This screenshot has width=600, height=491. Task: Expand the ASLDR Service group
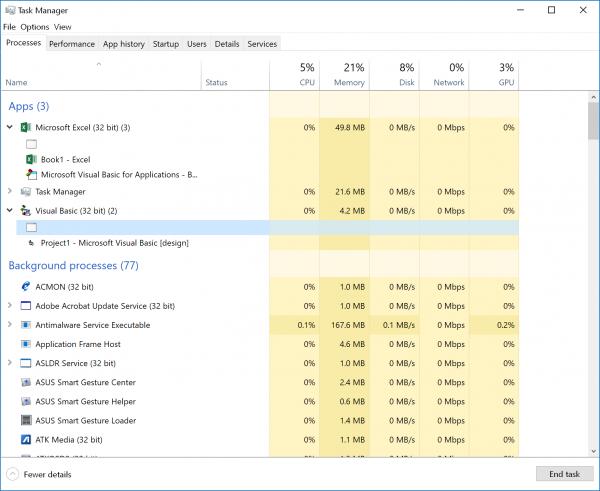10,362
